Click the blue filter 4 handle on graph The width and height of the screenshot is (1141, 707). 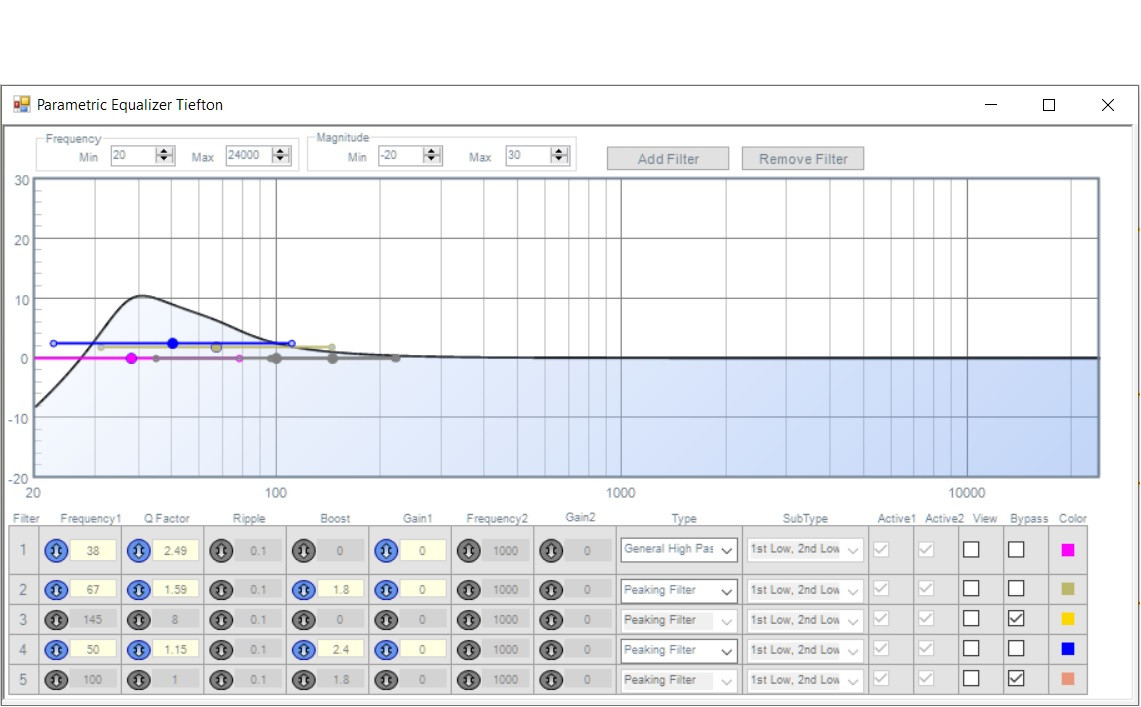click(172, 343)
